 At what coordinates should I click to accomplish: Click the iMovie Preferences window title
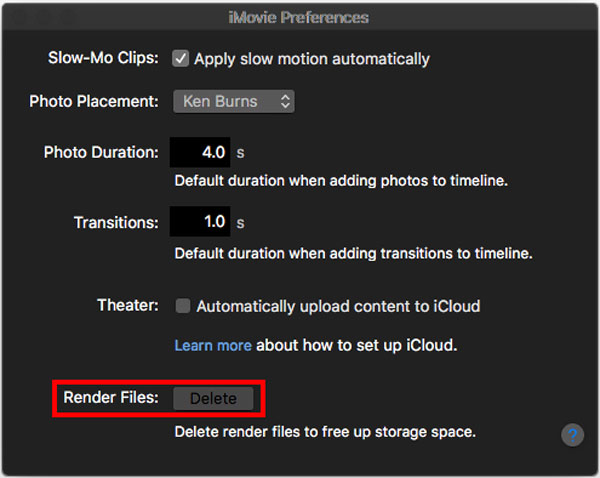[298, 18]
